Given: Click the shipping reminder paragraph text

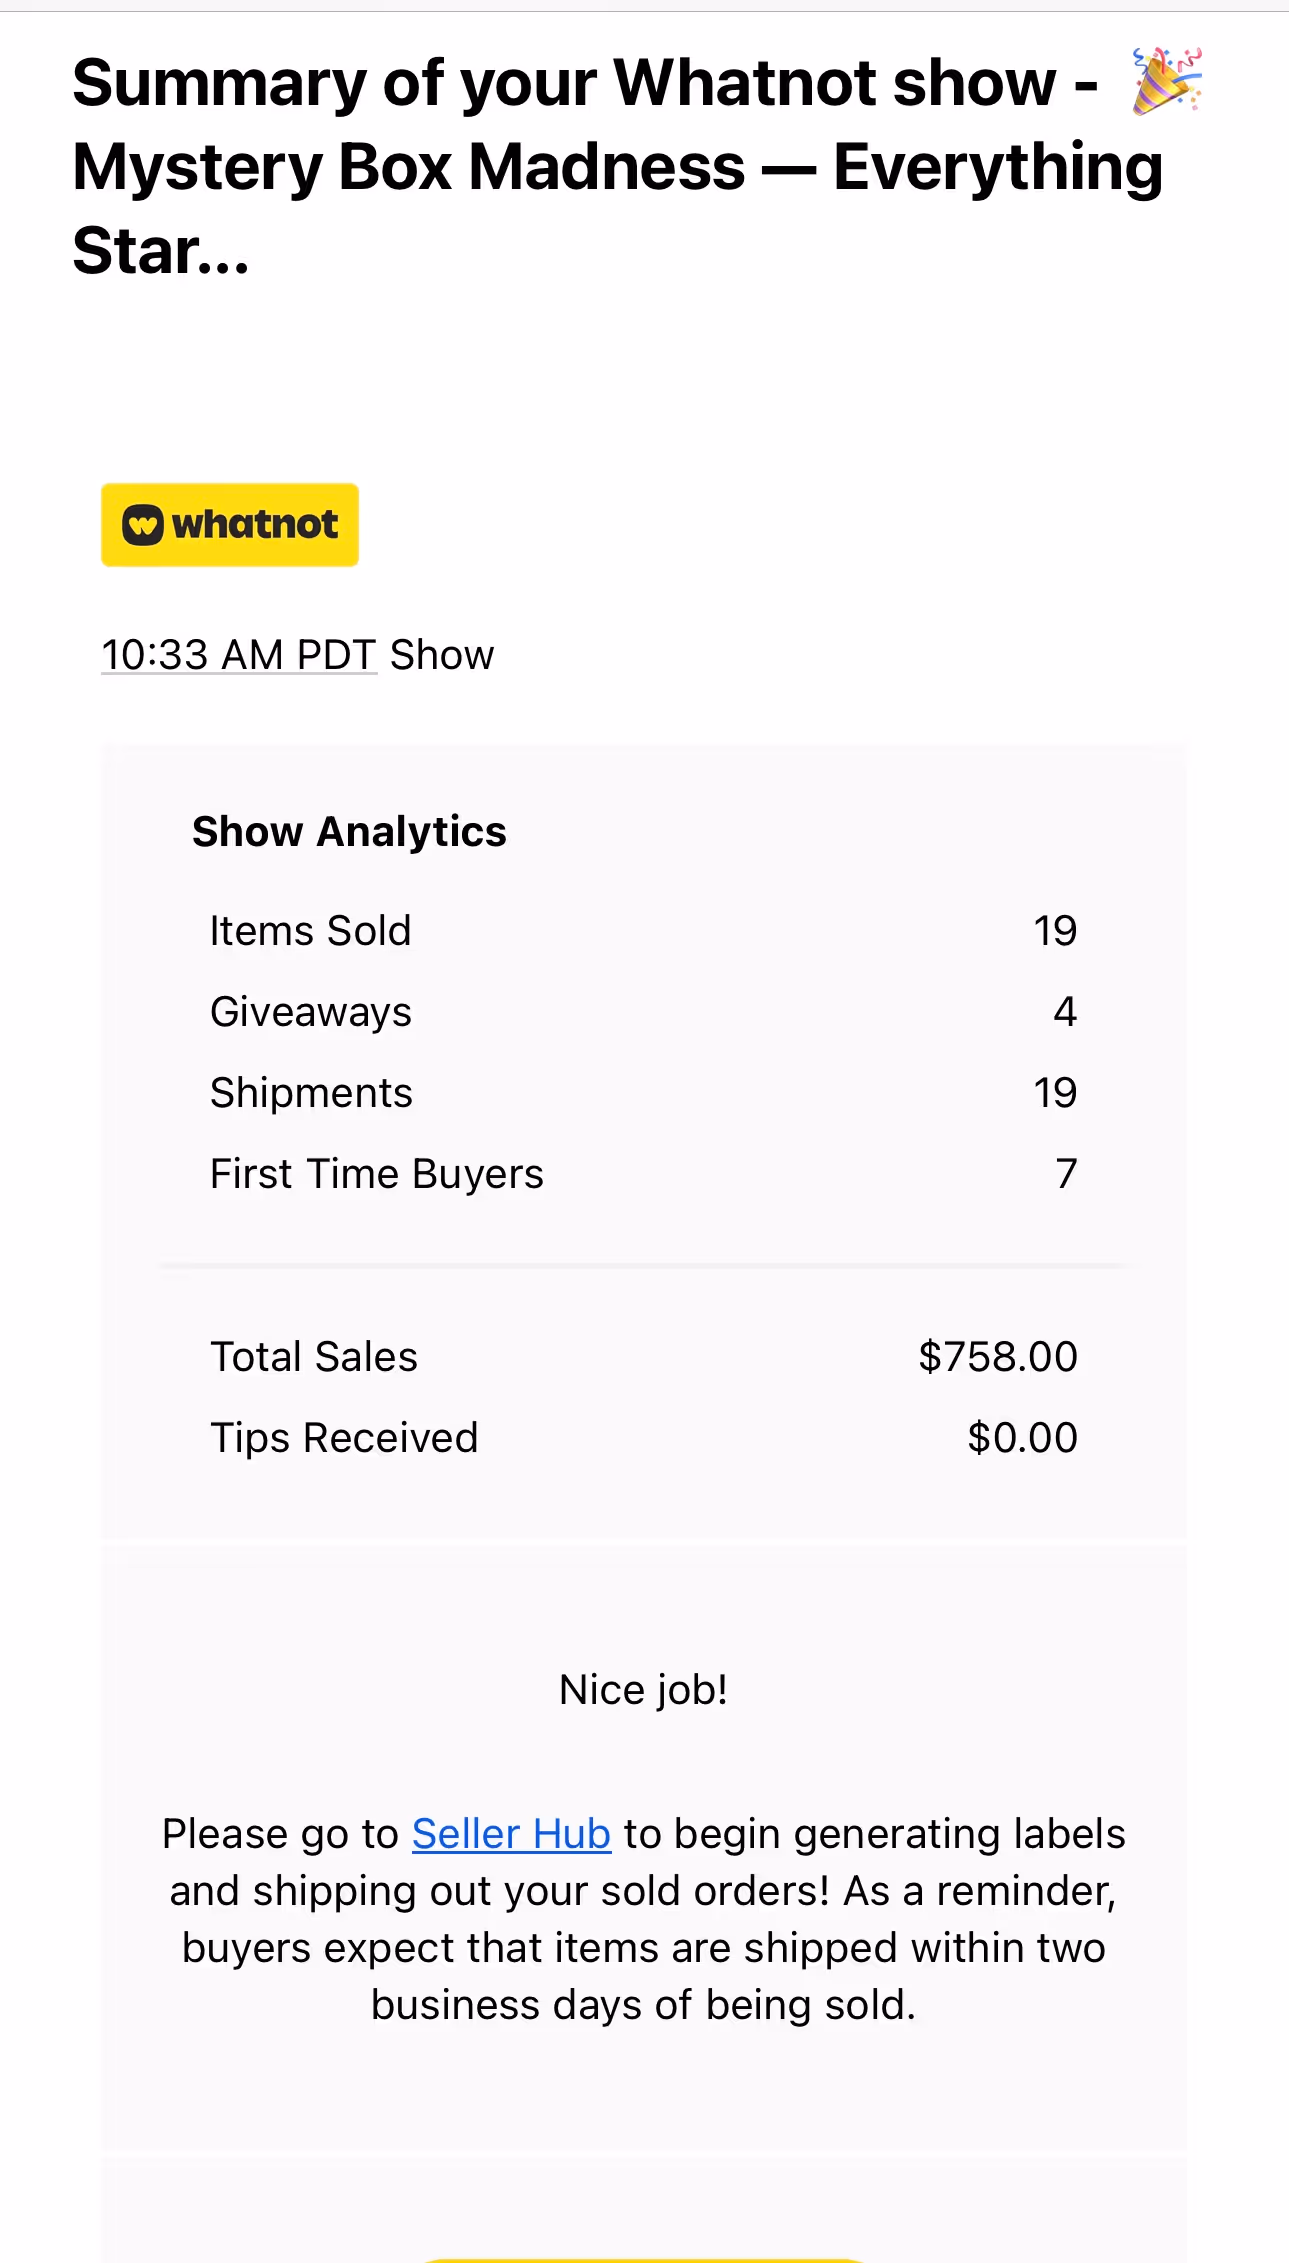Looking at the screenshot, I should (643, 1948).
